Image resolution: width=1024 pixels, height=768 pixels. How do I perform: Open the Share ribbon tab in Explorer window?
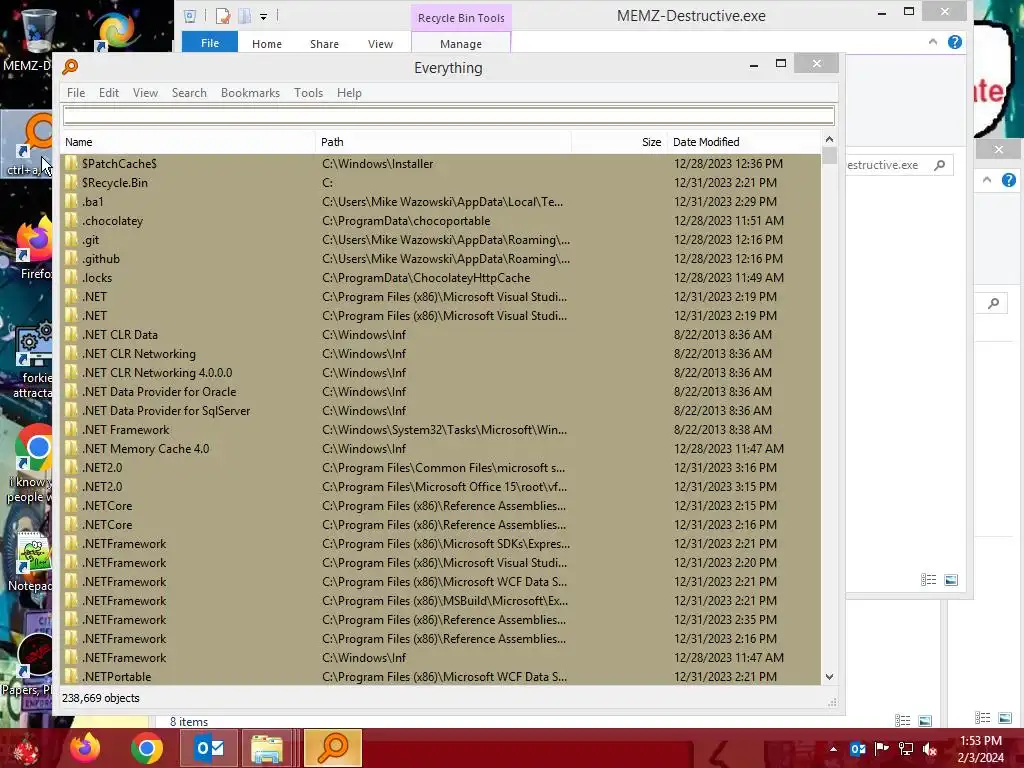click(x=324, y=44)
